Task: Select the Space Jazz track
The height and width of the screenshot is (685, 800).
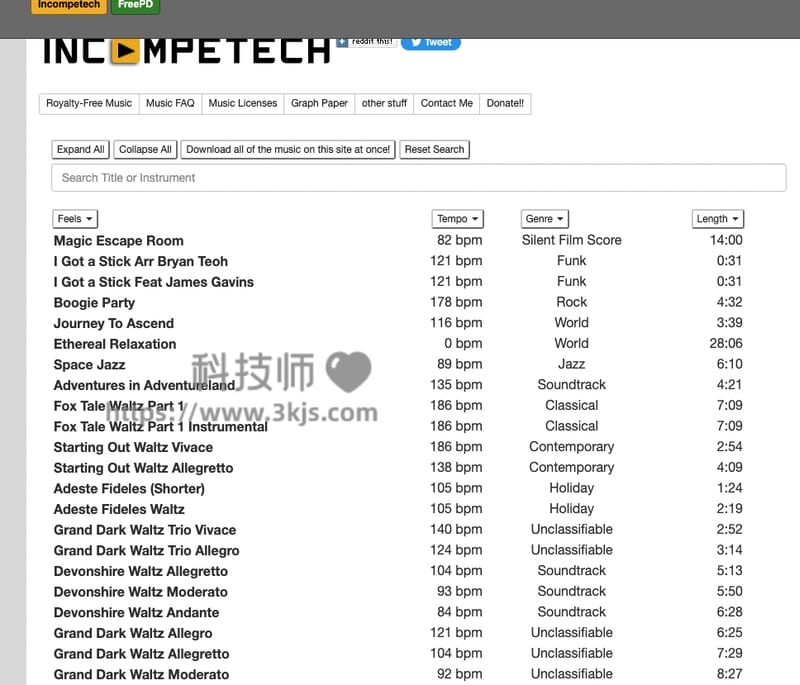Action: pos(89,365)
